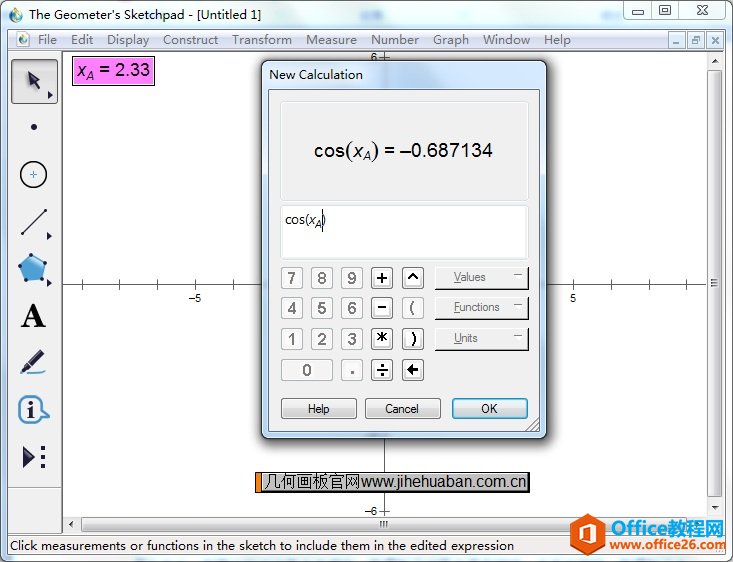Screen dimensions: 733x562
Task: Open the Measure menu
Action: coord(331,40)
